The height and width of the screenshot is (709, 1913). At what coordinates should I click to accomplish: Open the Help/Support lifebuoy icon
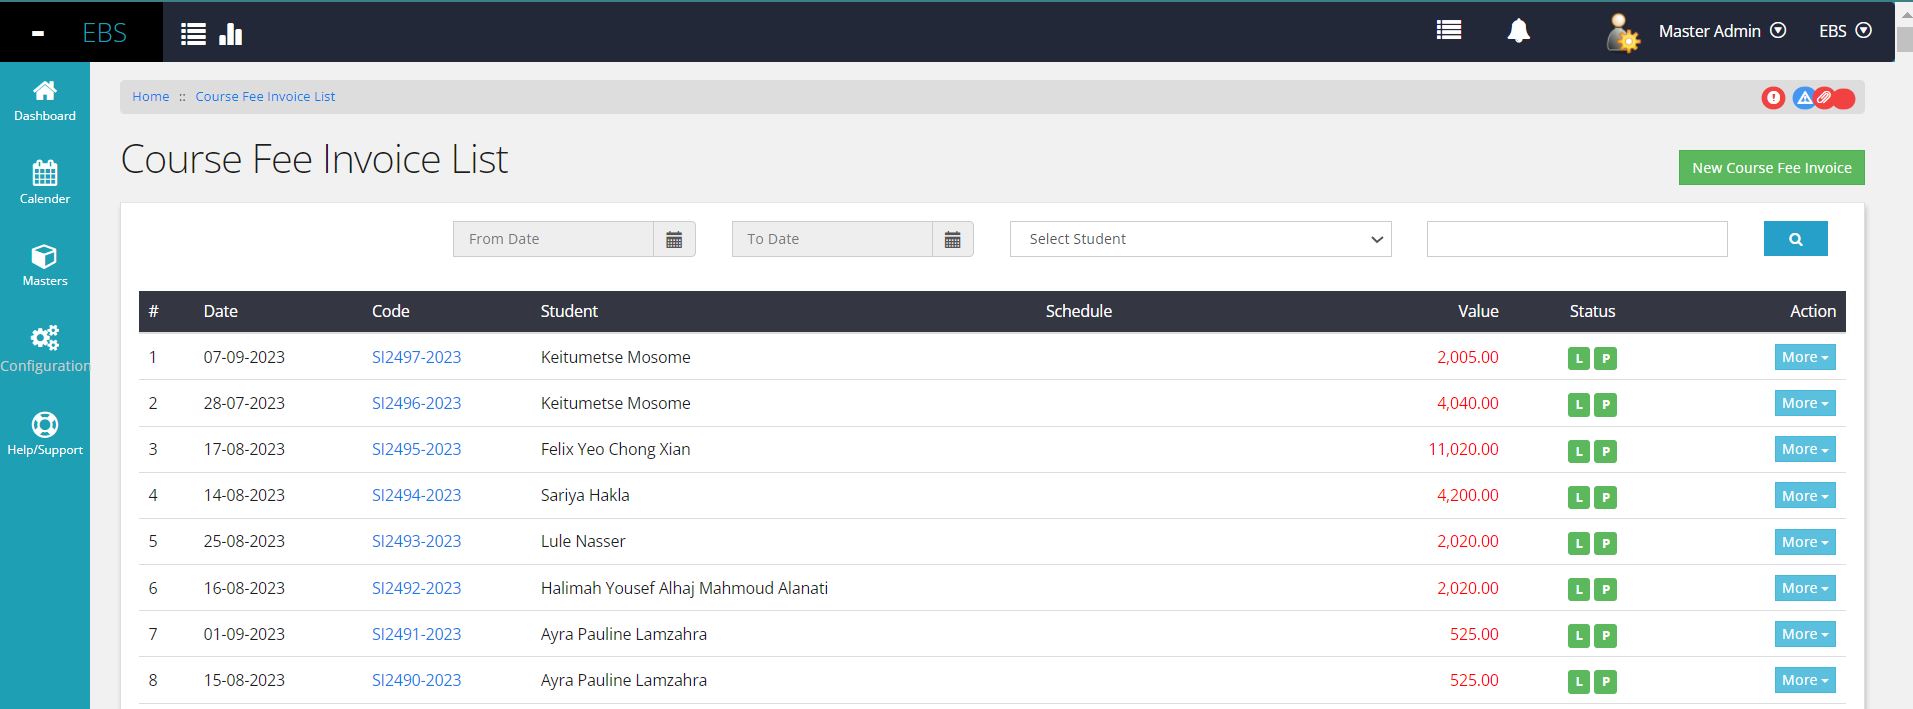[x=45, y=425]
